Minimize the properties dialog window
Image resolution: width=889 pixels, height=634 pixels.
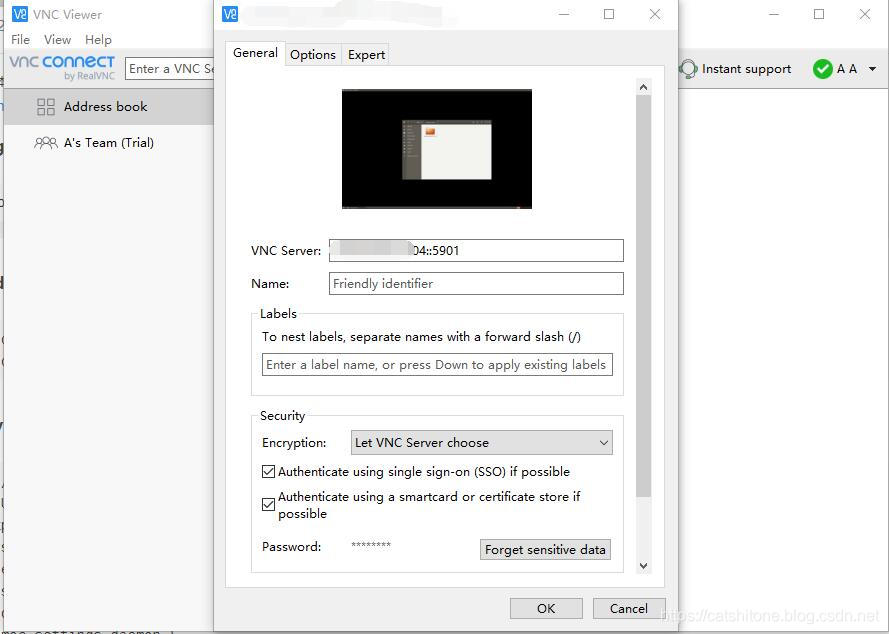click(x=564, y=14)
